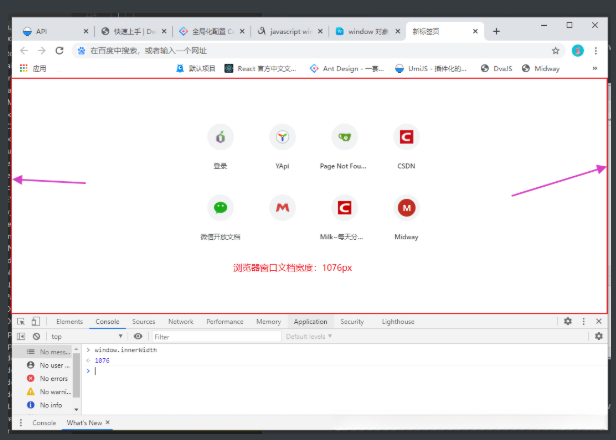Viewport: 616px width, 440px height.
Task: Open console settings gear icon
Action: (599, 336)
